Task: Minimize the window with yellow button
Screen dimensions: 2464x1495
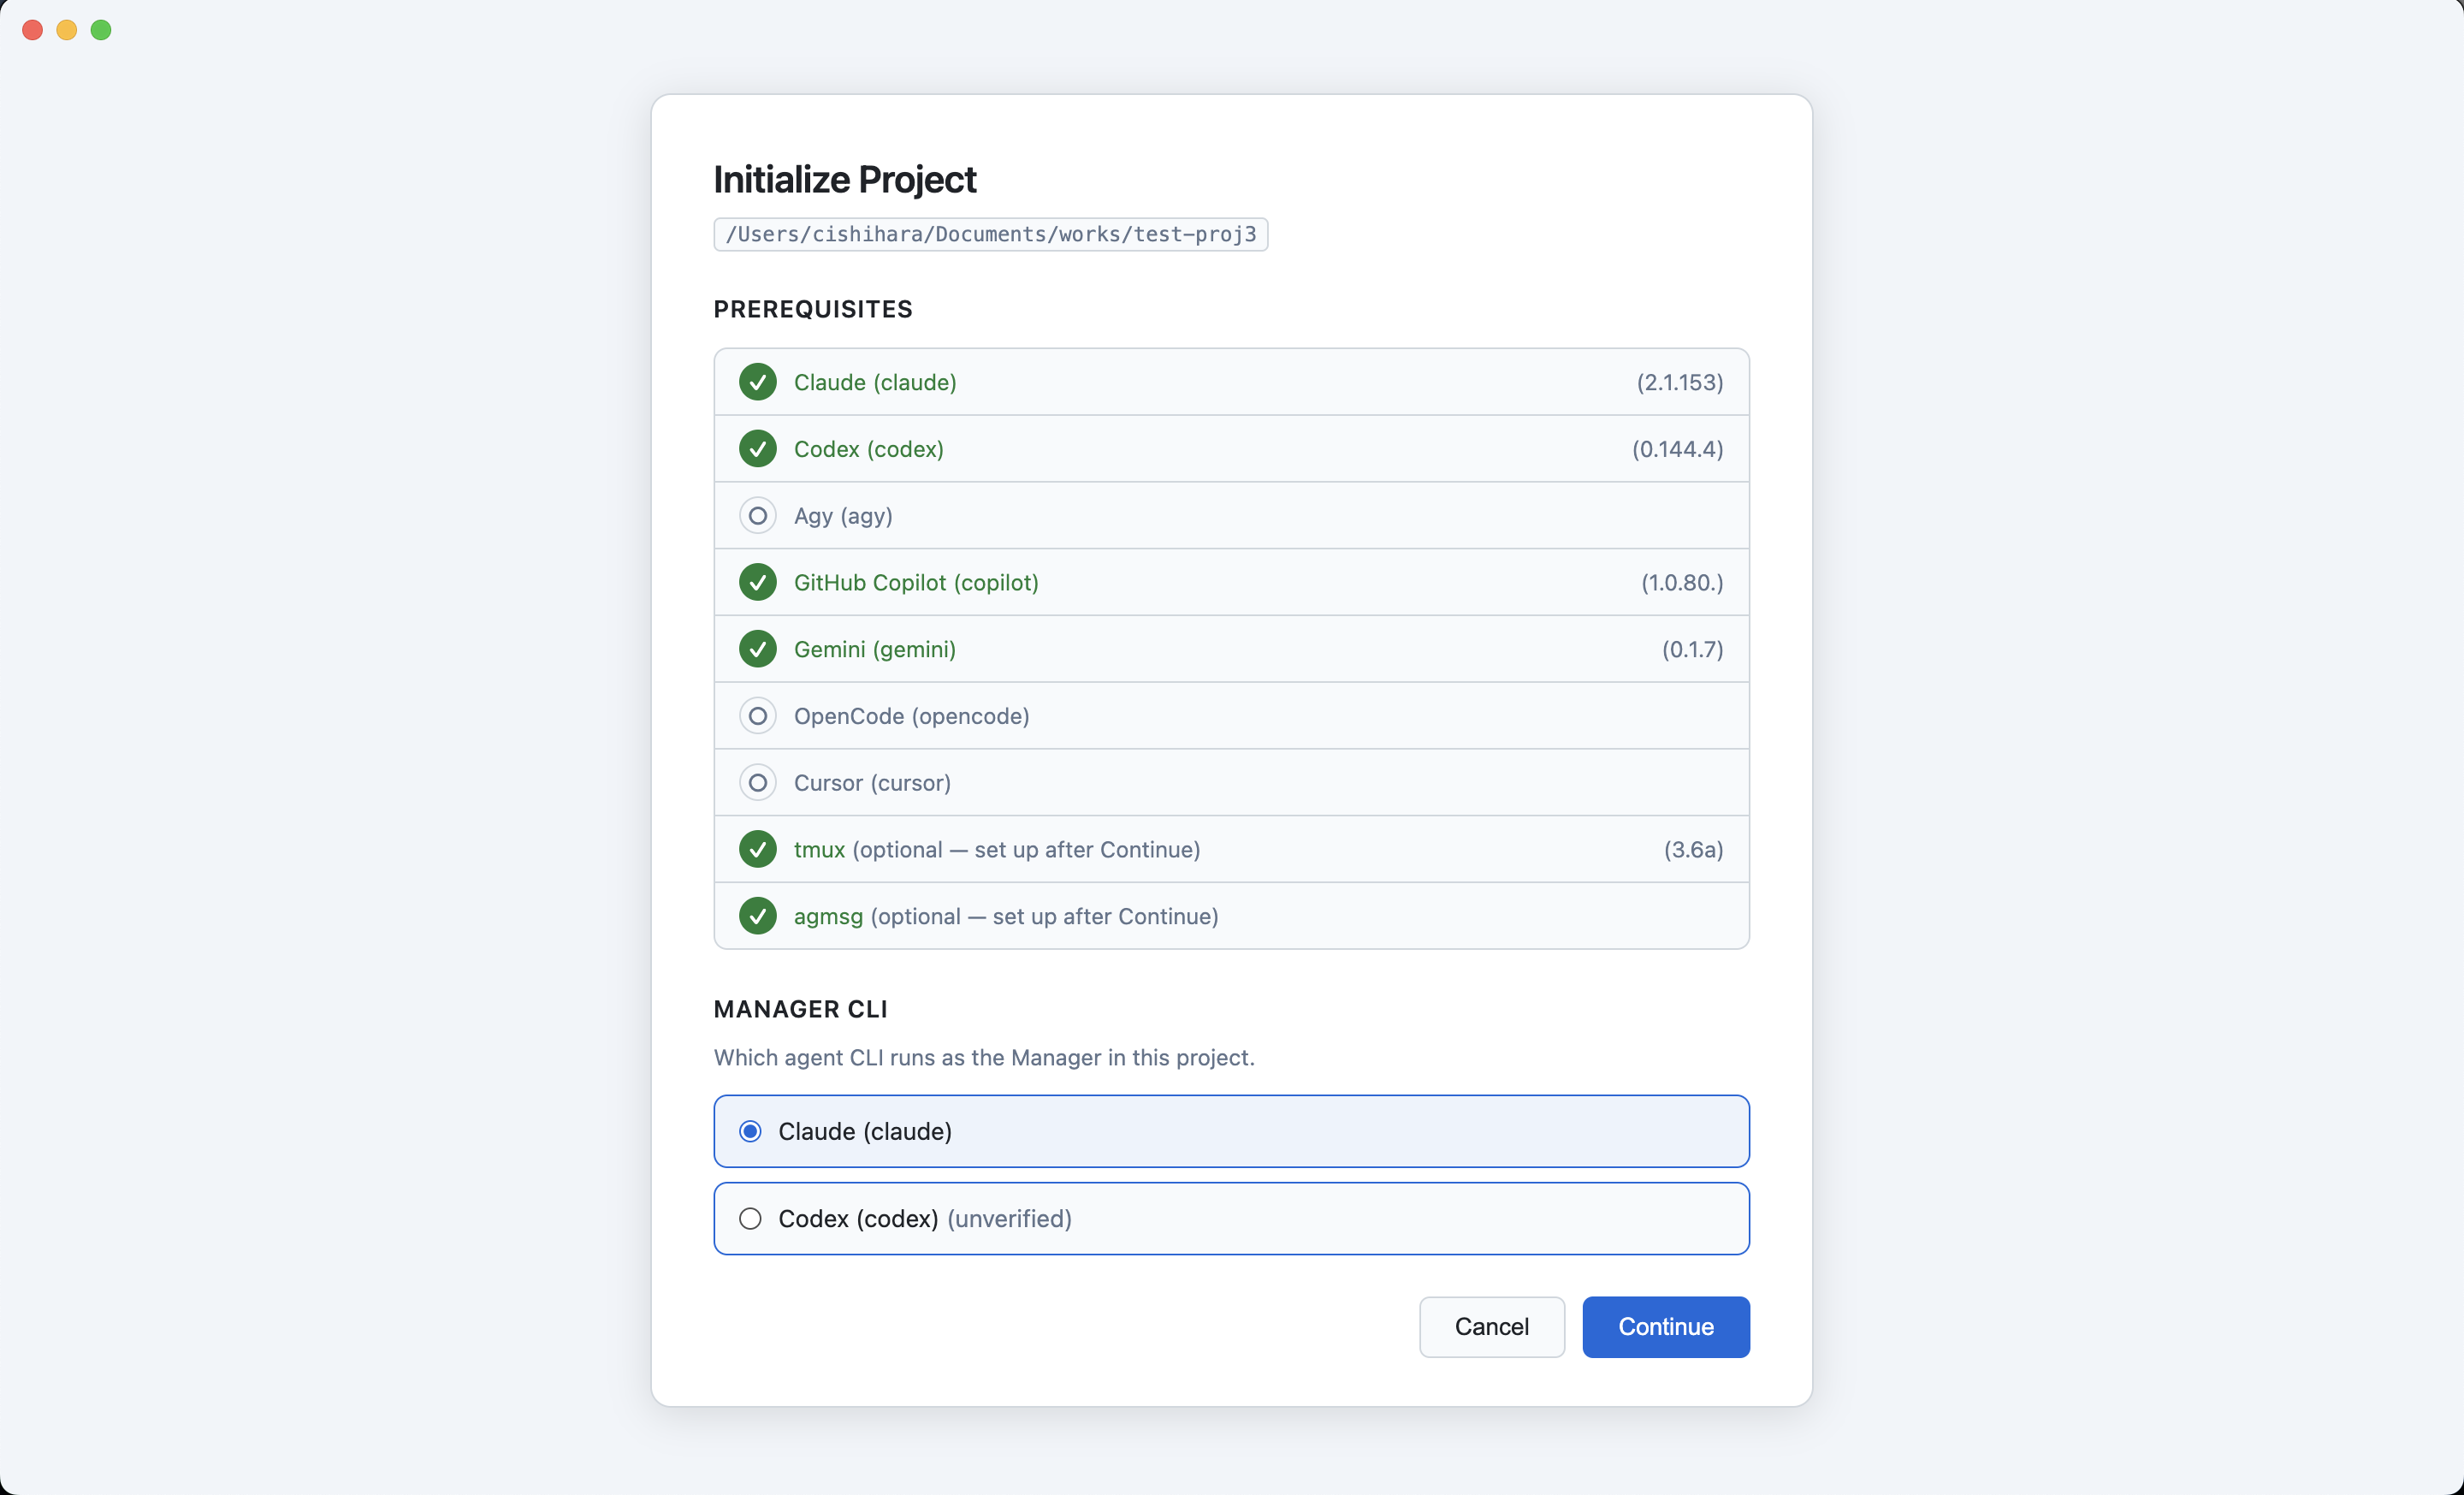Action: [x=67, y=30]
